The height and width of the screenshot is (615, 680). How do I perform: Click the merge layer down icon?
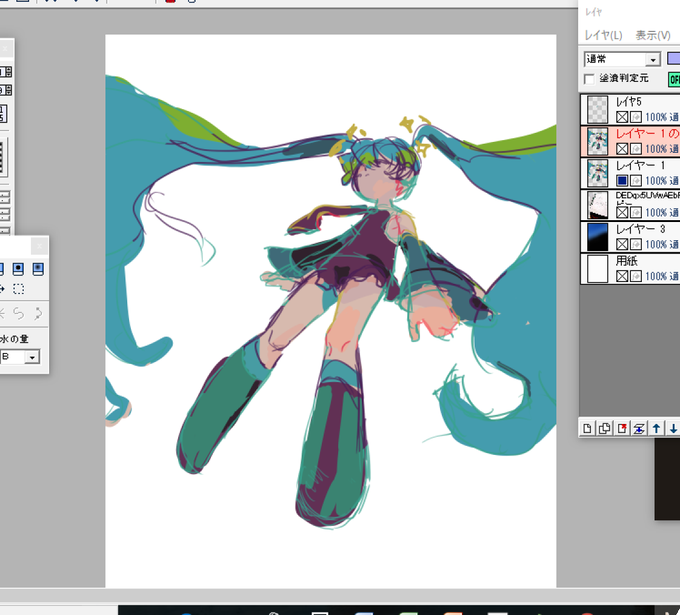pyautogui.click(x=639, y=429)
